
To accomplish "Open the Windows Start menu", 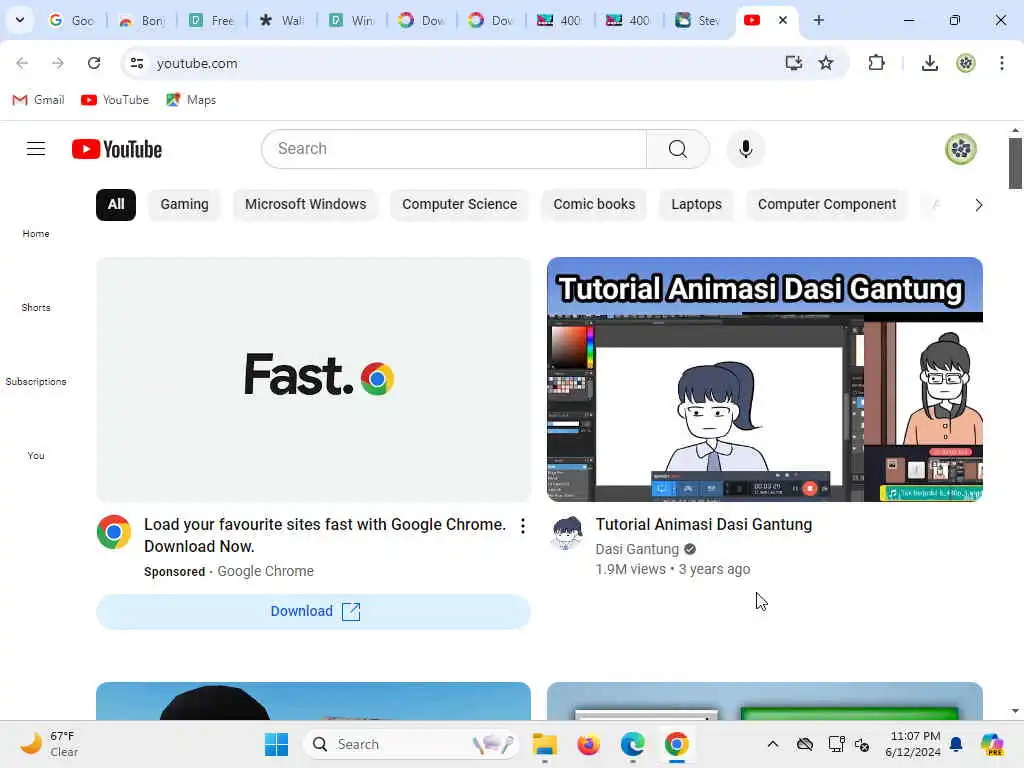I will 276,744.
